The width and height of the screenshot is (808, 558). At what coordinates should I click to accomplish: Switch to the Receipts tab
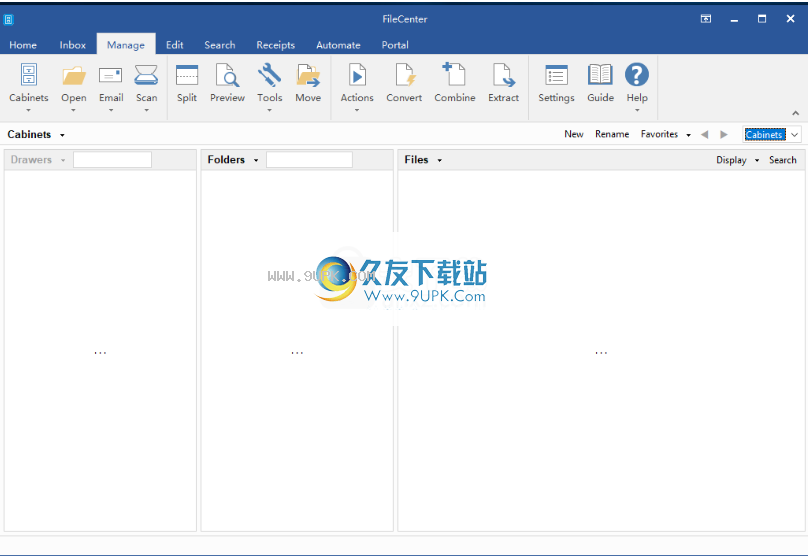pos(276,45)
